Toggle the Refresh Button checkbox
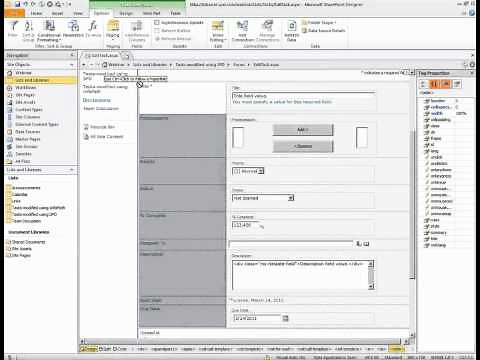The height and width of the screenshot is (360, 480). [157, 30]
